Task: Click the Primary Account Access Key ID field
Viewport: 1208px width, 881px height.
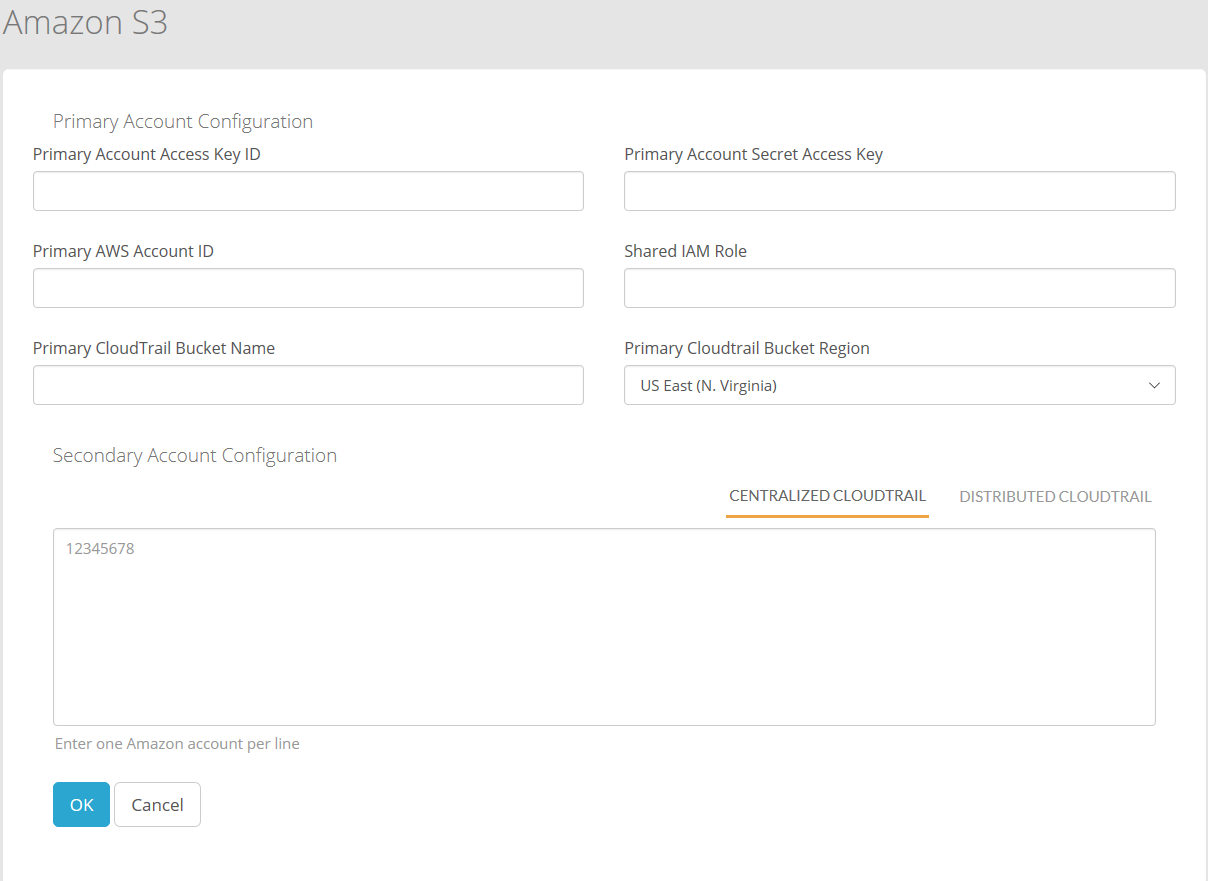Action: [x=308, y=190]
